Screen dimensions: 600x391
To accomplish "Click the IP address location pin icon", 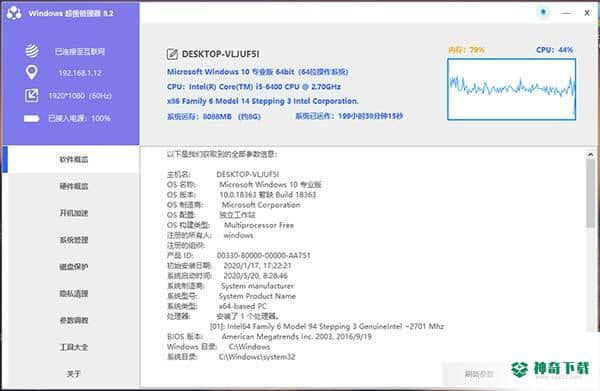I will coord(32,72).
